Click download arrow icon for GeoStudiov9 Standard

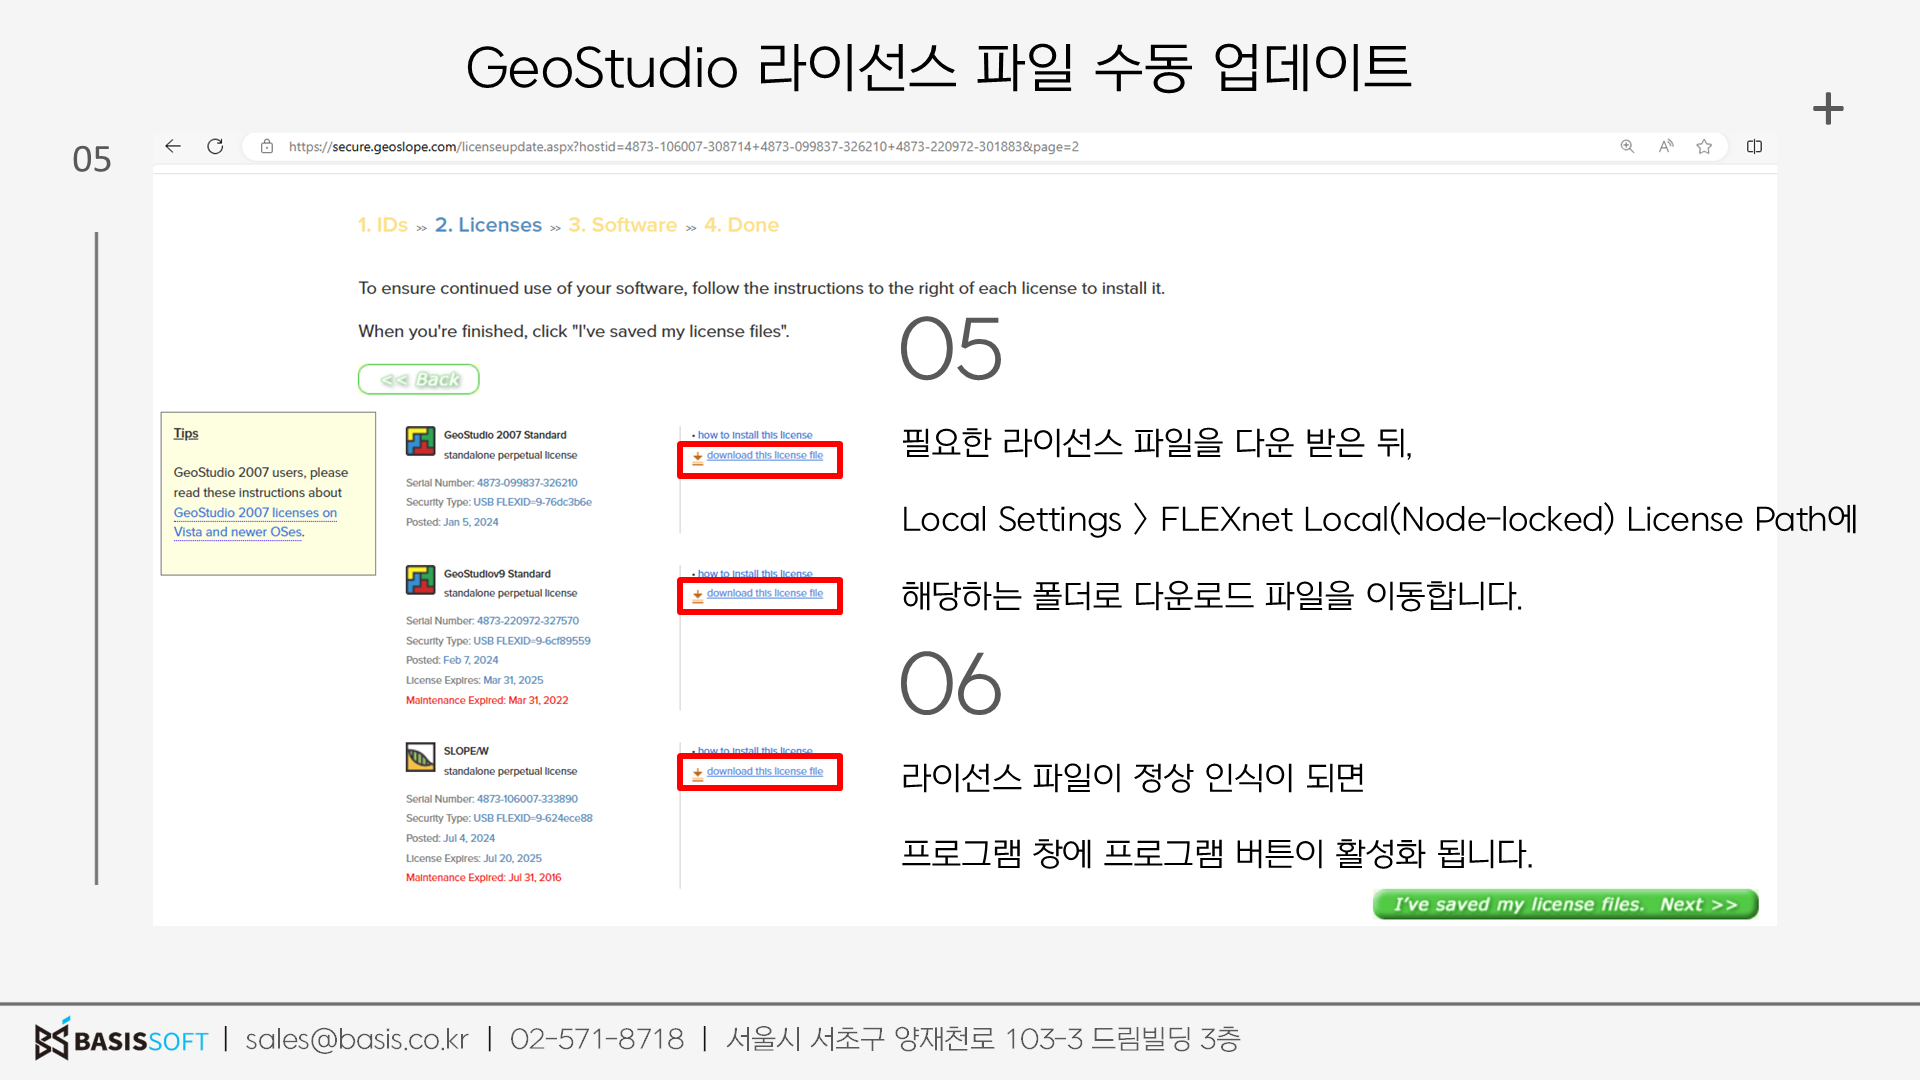697,596
